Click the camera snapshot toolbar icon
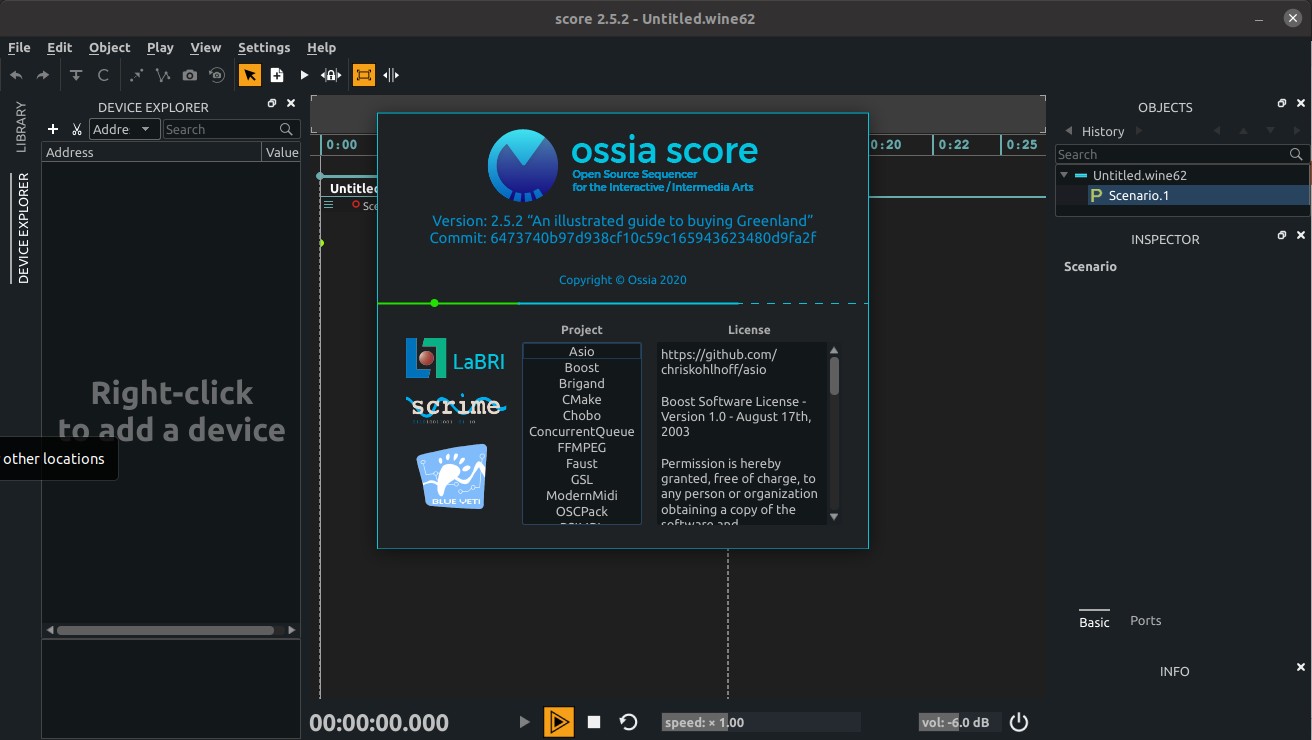1312x740 pixels. pyautogui.click(x=190, y=75)
